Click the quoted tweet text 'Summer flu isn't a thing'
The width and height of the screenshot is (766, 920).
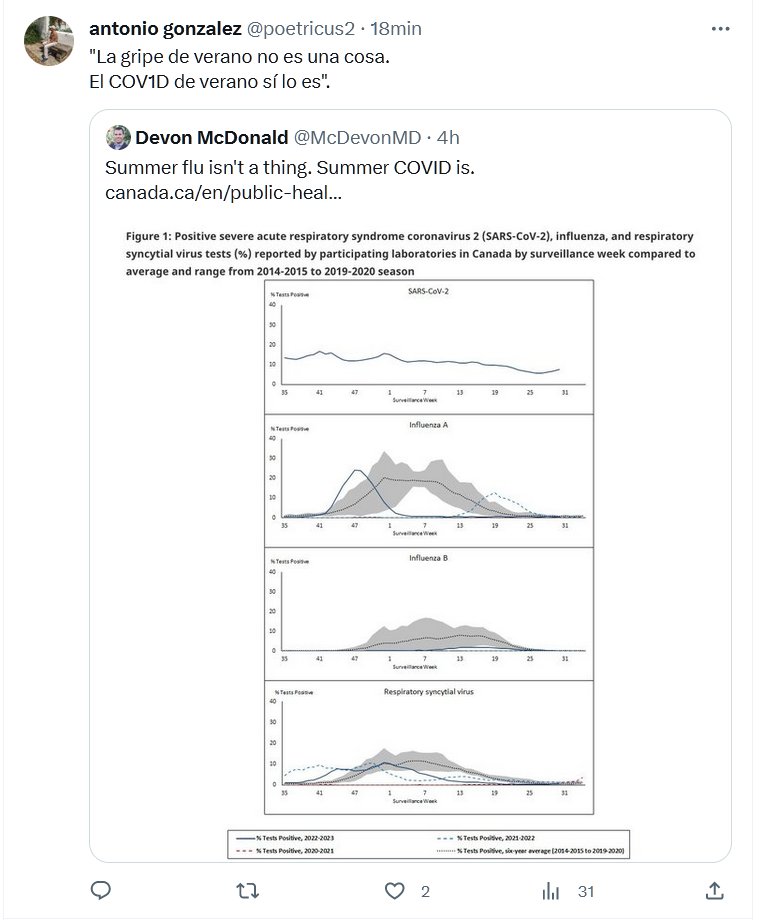(x=290, y=165)
